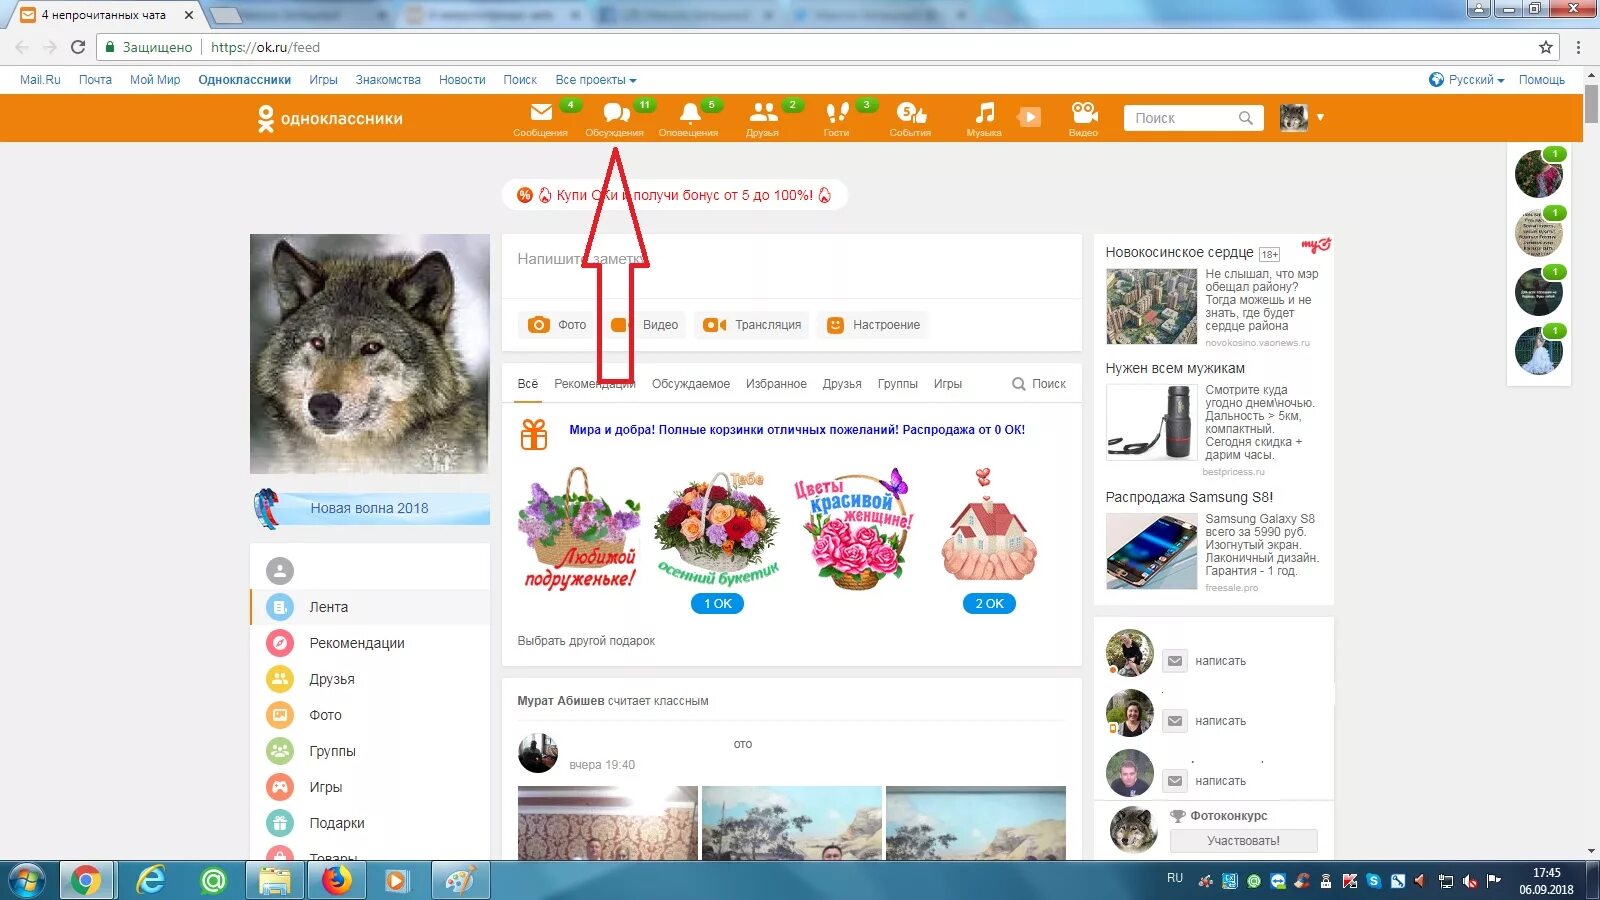Open Музыка music icon

[x=985, y=118]
